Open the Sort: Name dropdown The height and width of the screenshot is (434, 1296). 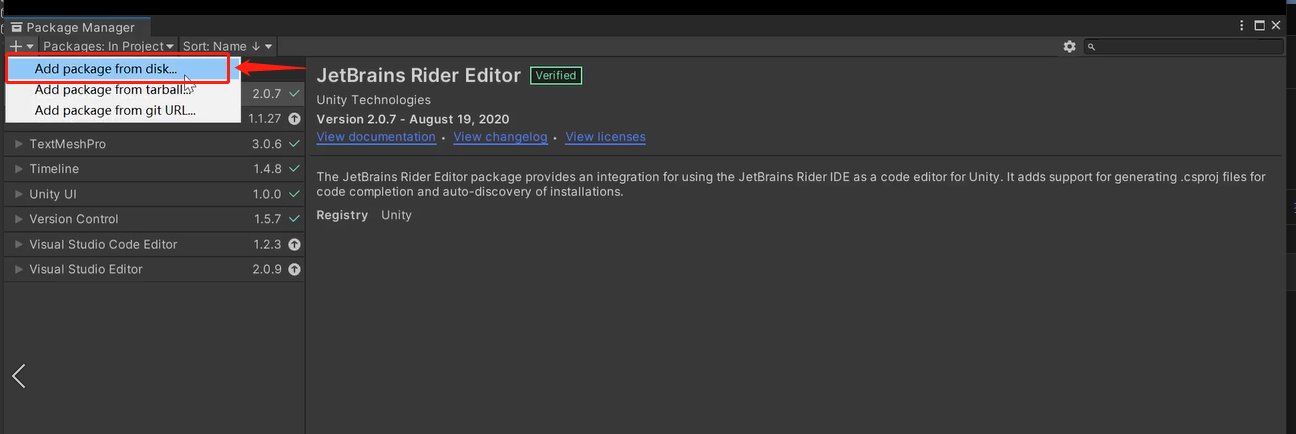227,46
